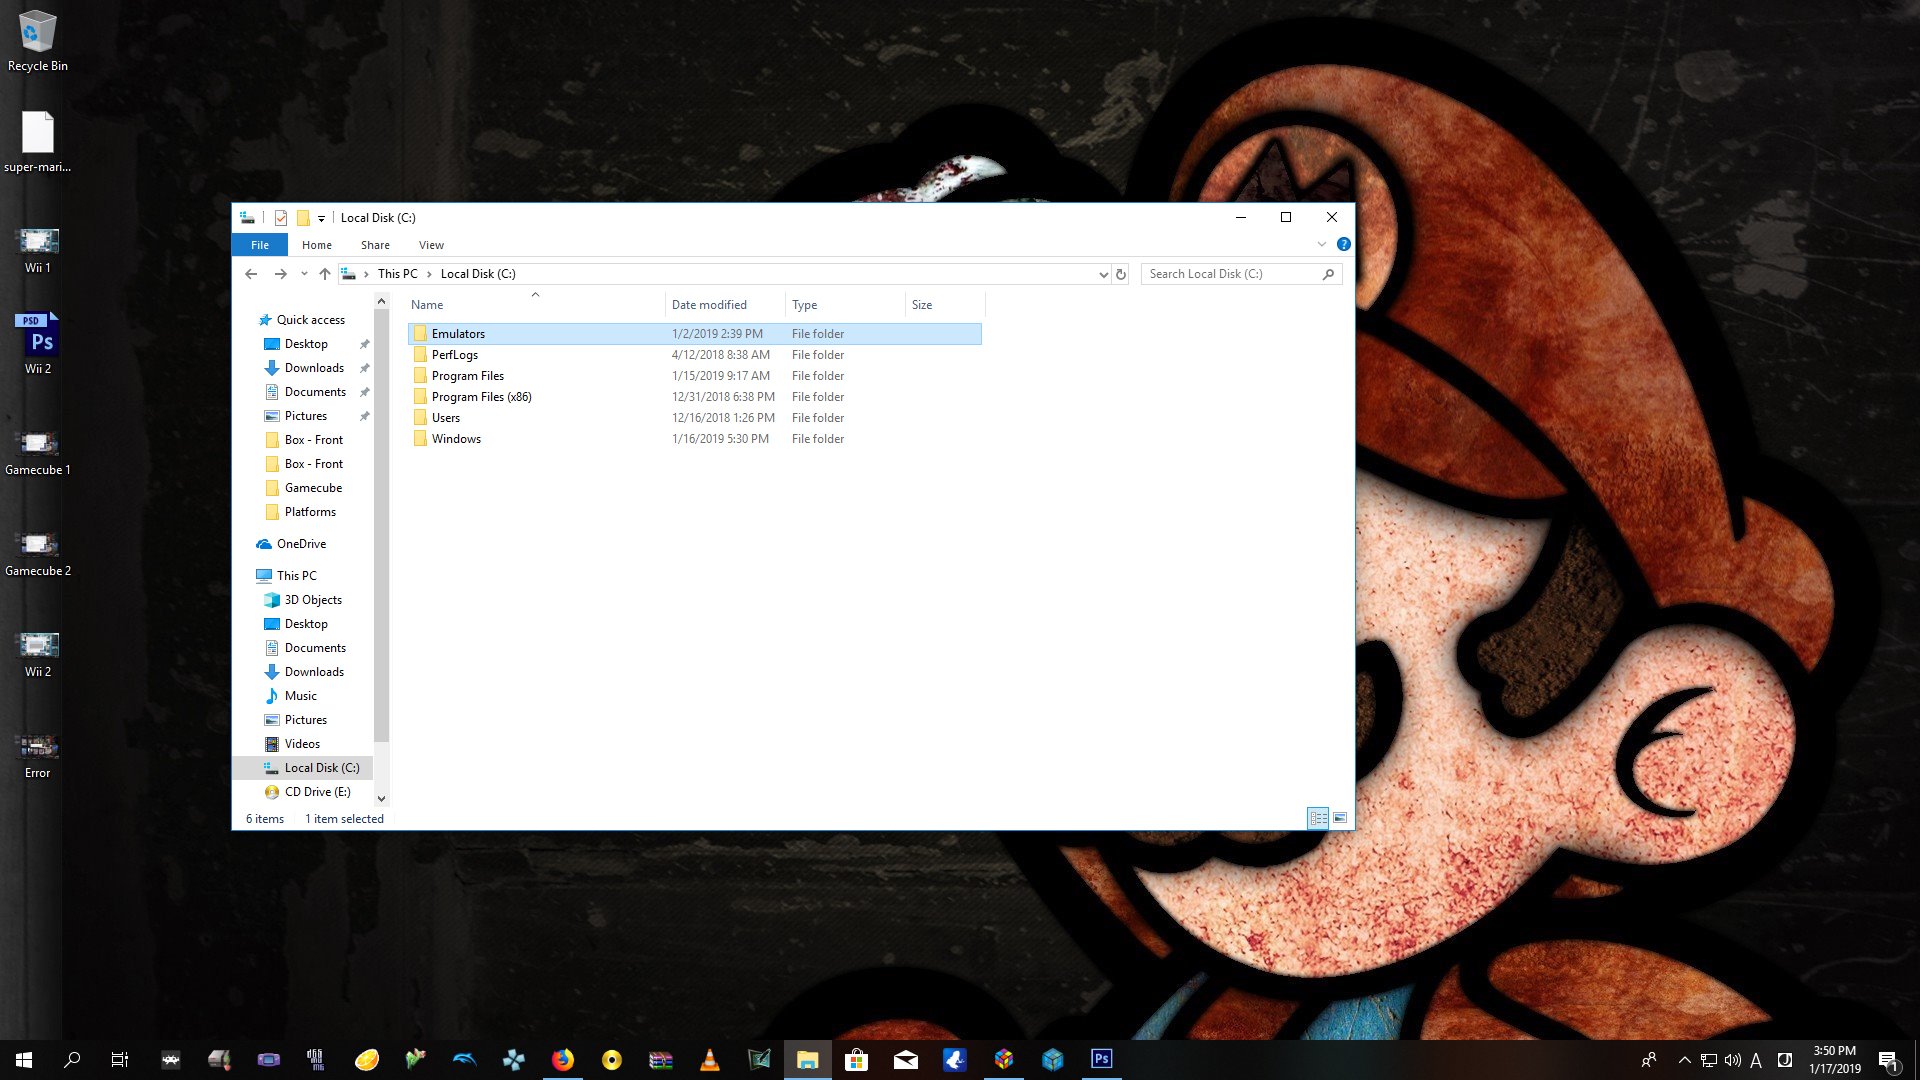Select the PerfLogs folder
This screenshot has width=1920, height=1080.
[x=695, y=355]
